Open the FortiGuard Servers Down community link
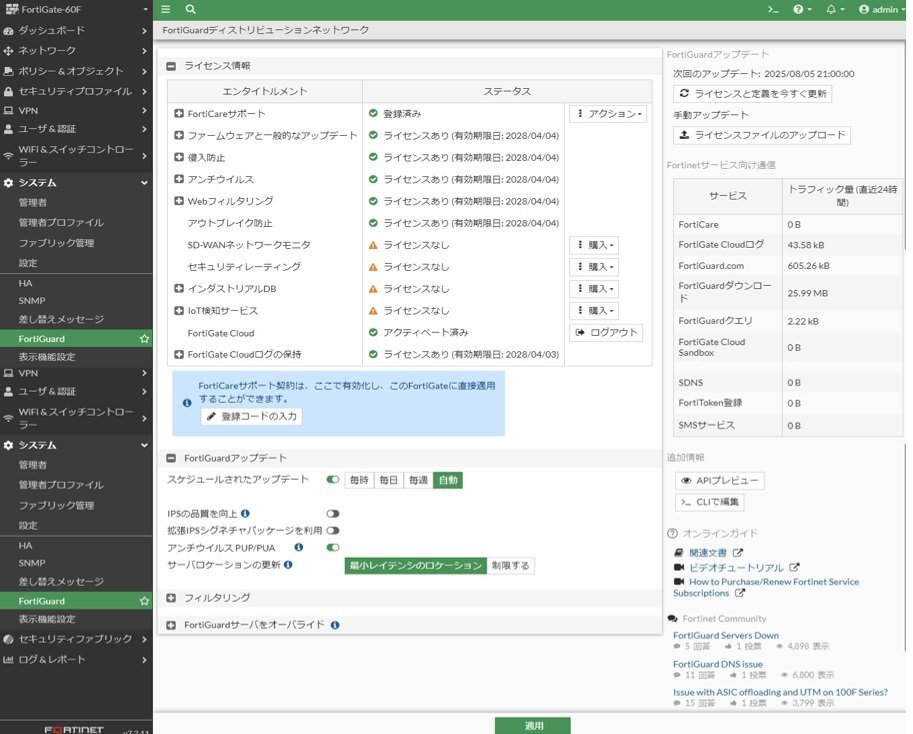 click(725, 635)
